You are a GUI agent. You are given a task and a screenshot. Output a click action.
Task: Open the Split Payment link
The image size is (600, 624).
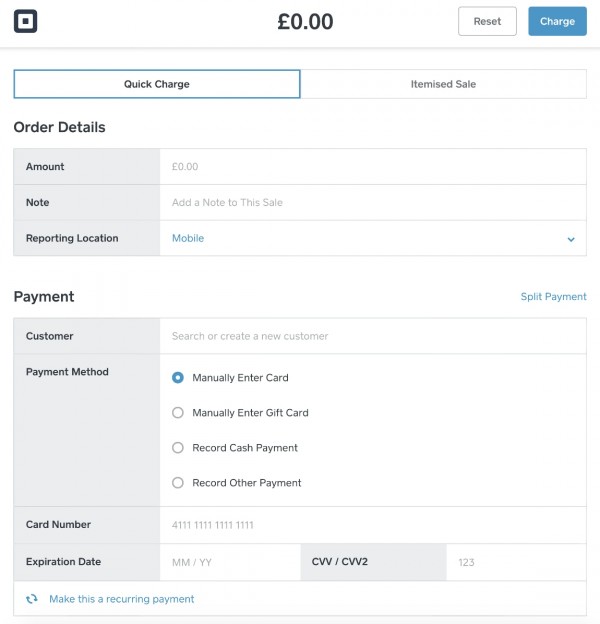pyautogui.click(x=553, y=297)
